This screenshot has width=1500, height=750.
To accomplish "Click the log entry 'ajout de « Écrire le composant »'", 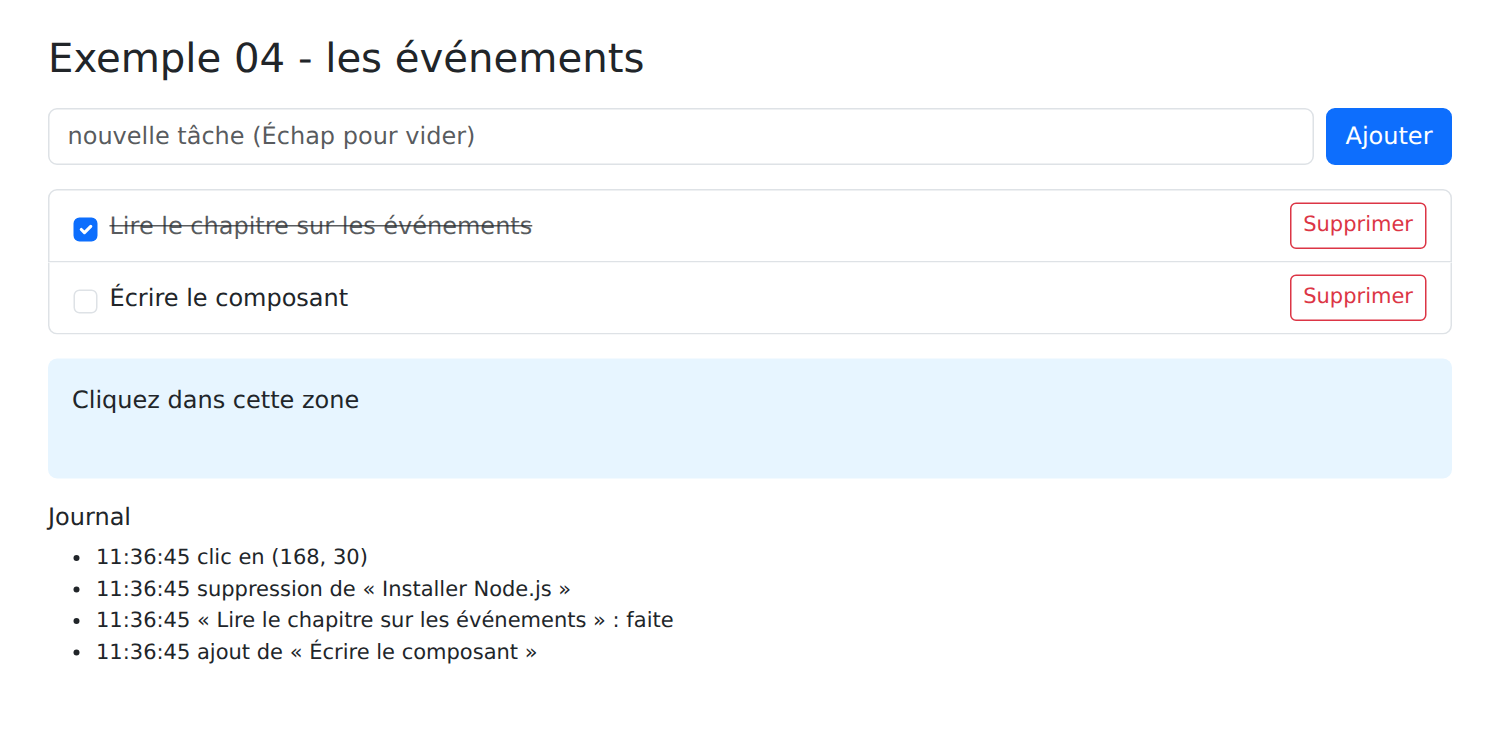I will click(x=317, y=652).
